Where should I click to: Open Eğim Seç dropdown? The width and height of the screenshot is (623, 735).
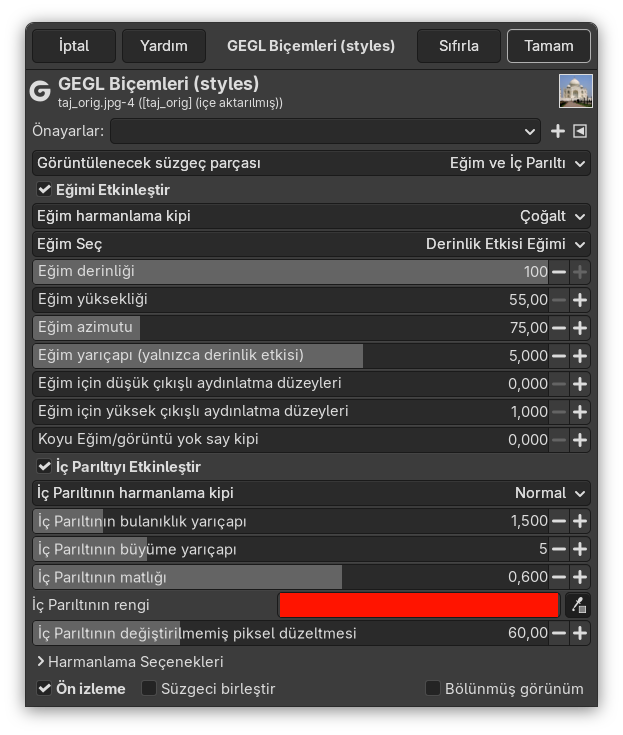click(311, 244)
